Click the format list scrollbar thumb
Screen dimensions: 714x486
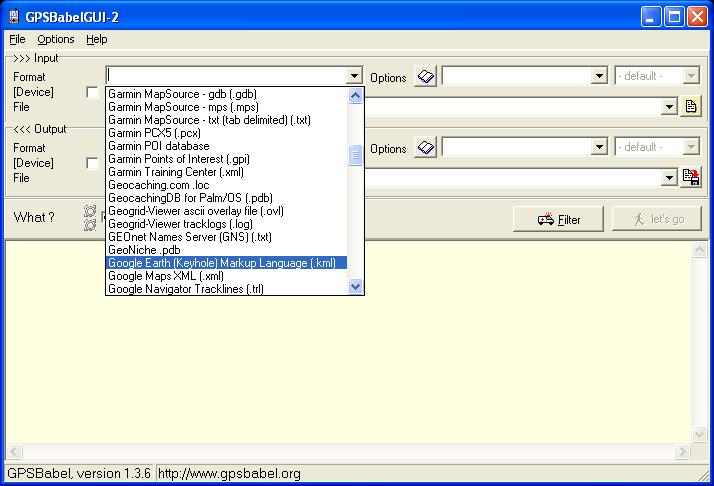pyautogui.click(x=355, y=155)
